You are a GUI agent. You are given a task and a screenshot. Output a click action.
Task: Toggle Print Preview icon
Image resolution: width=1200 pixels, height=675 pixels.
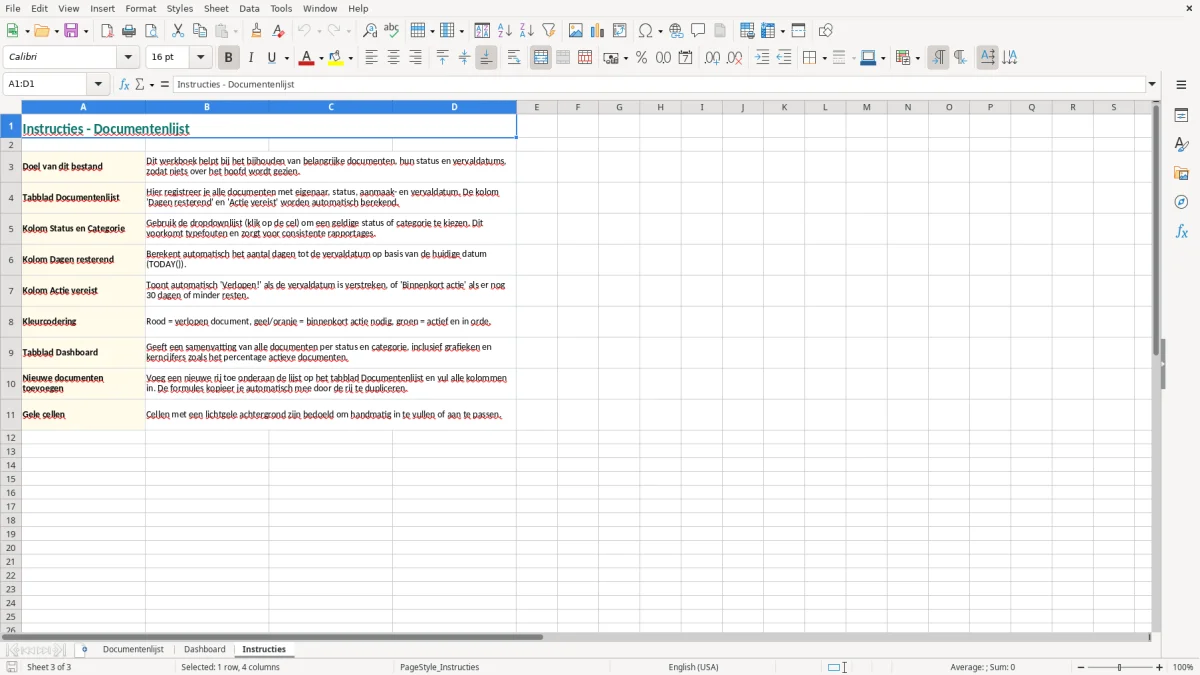click(151, 31)
